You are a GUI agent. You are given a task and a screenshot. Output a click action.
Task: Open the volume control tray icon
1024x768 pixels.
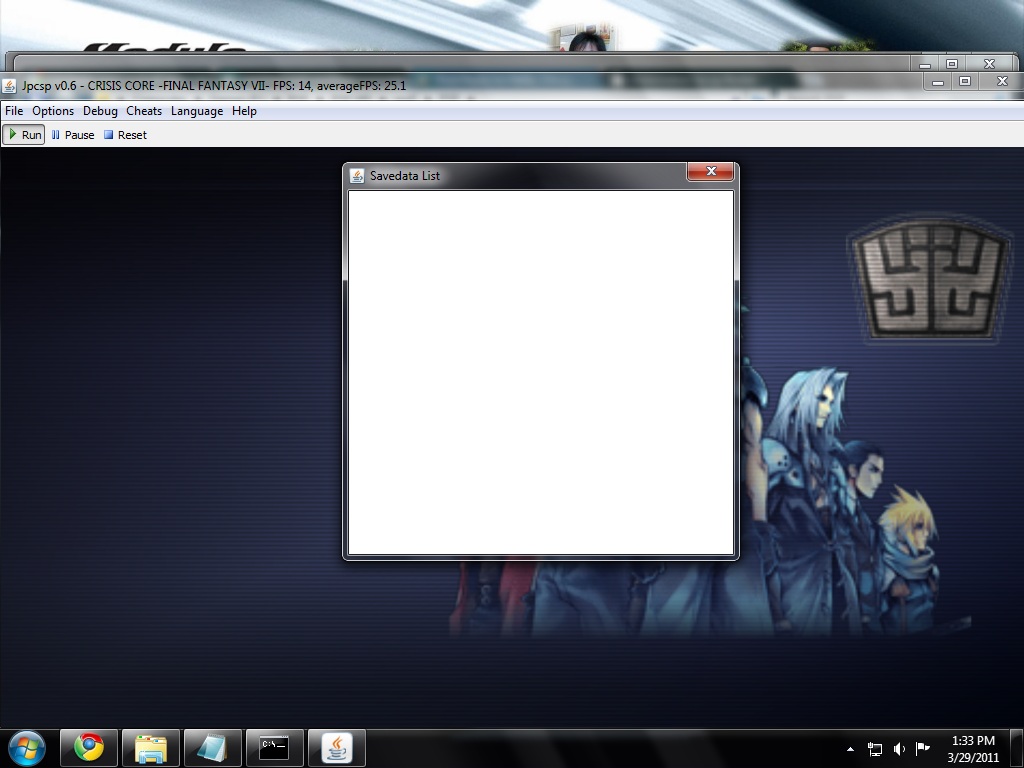tap(899, 749)
